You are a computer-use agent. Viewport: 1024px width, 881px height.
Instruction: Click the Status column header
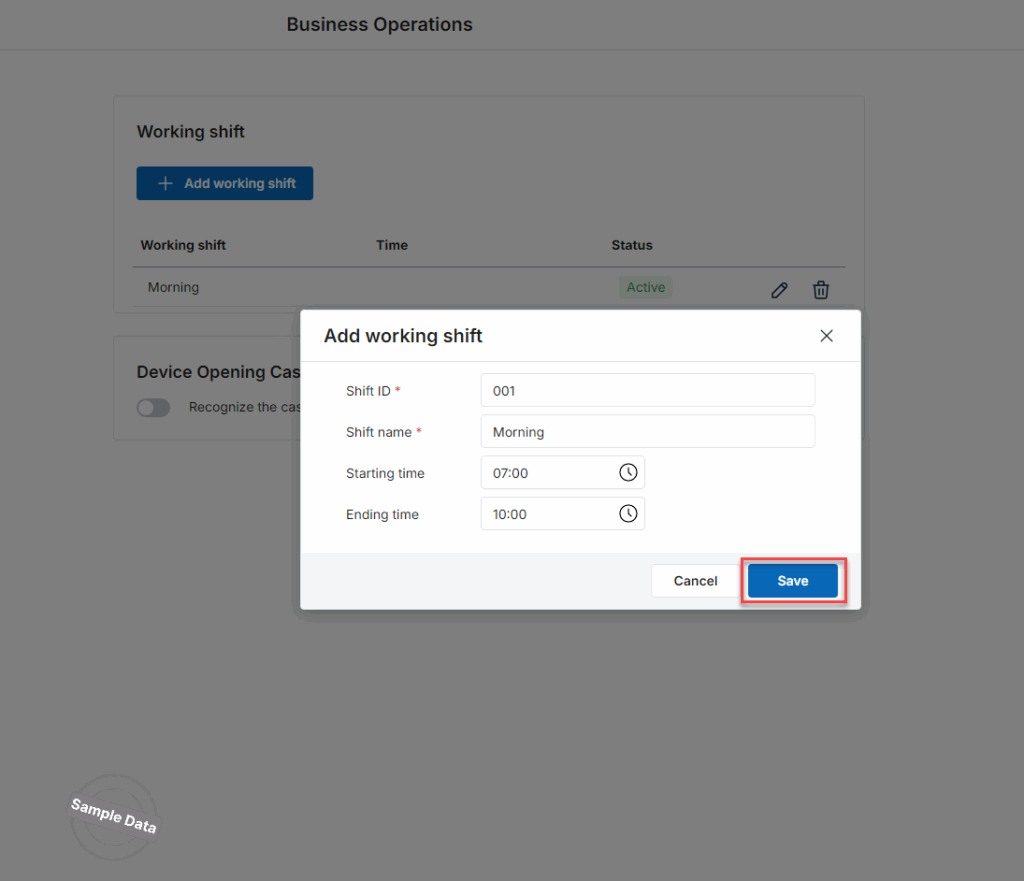pyautogui.click(x=632, y=245)
